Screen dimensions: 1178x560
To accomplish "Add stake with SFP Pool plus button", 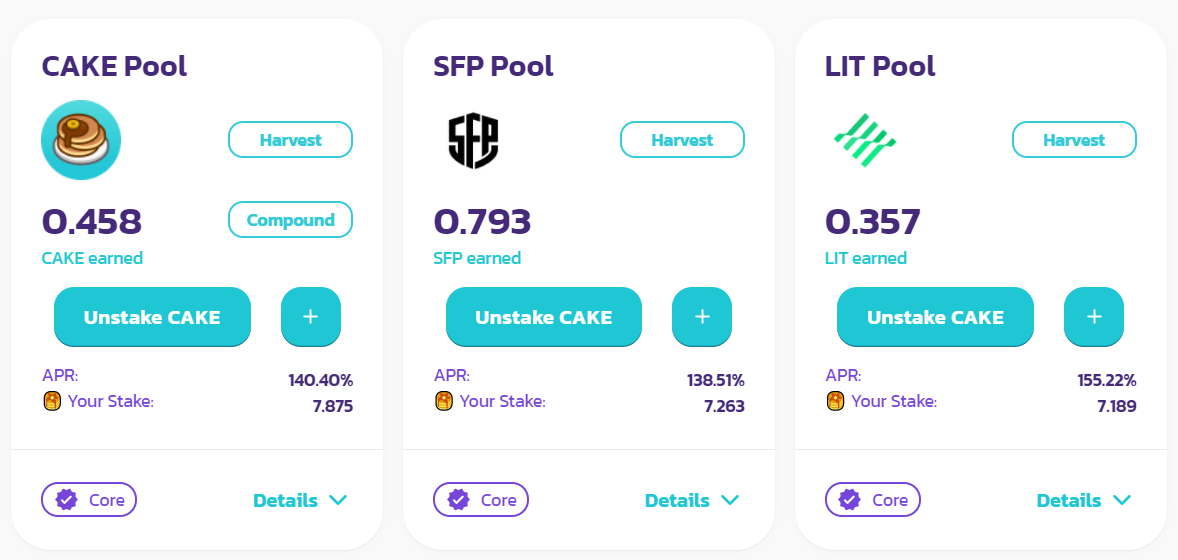I will pyautogui.click(x=702, y=317).
